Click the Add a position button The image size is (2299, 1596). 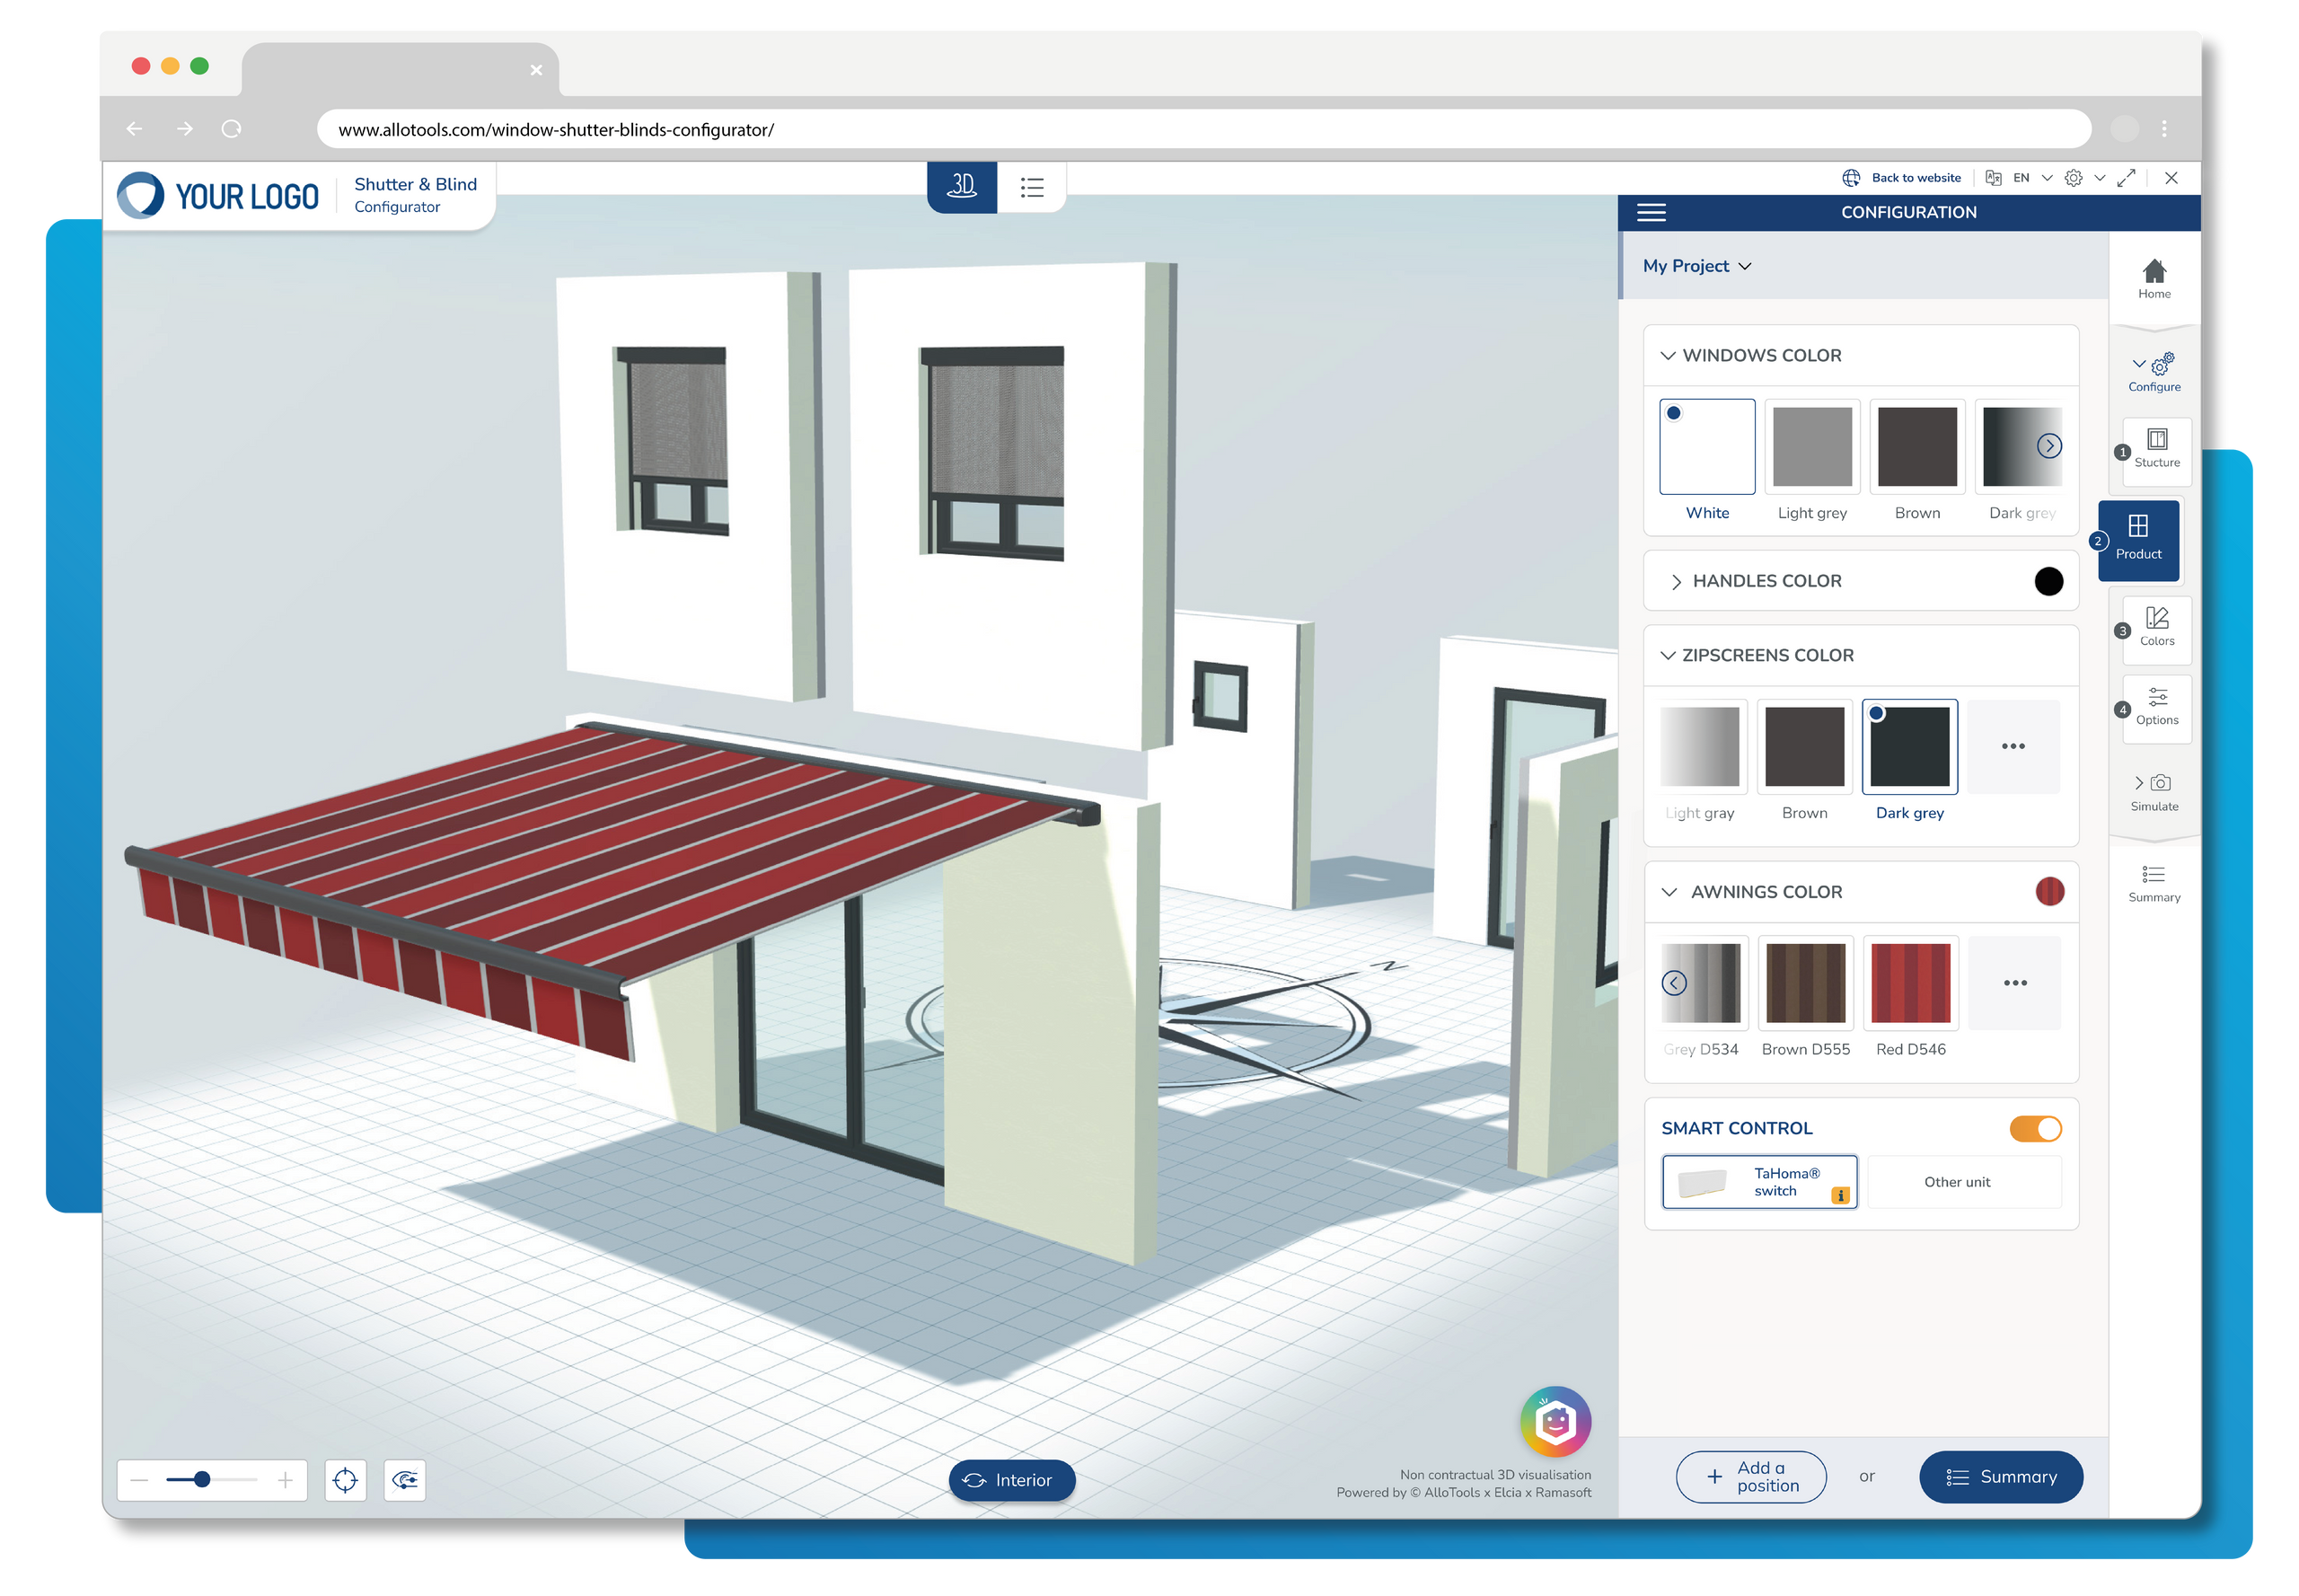coord(1750,1477)
